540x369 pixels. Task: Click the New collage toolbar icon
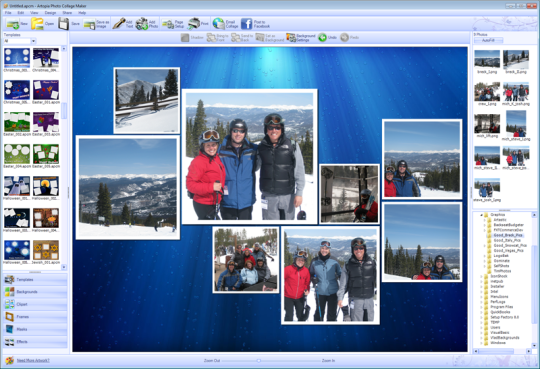tap(13, 24)
